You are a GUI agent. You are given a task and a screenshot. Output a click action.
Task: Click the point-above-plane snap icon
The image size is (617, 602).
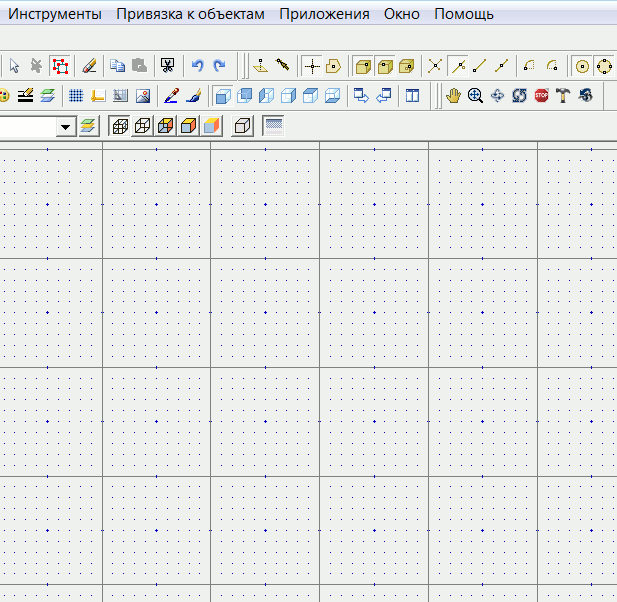pyautogui.click(x=260, y=66)
